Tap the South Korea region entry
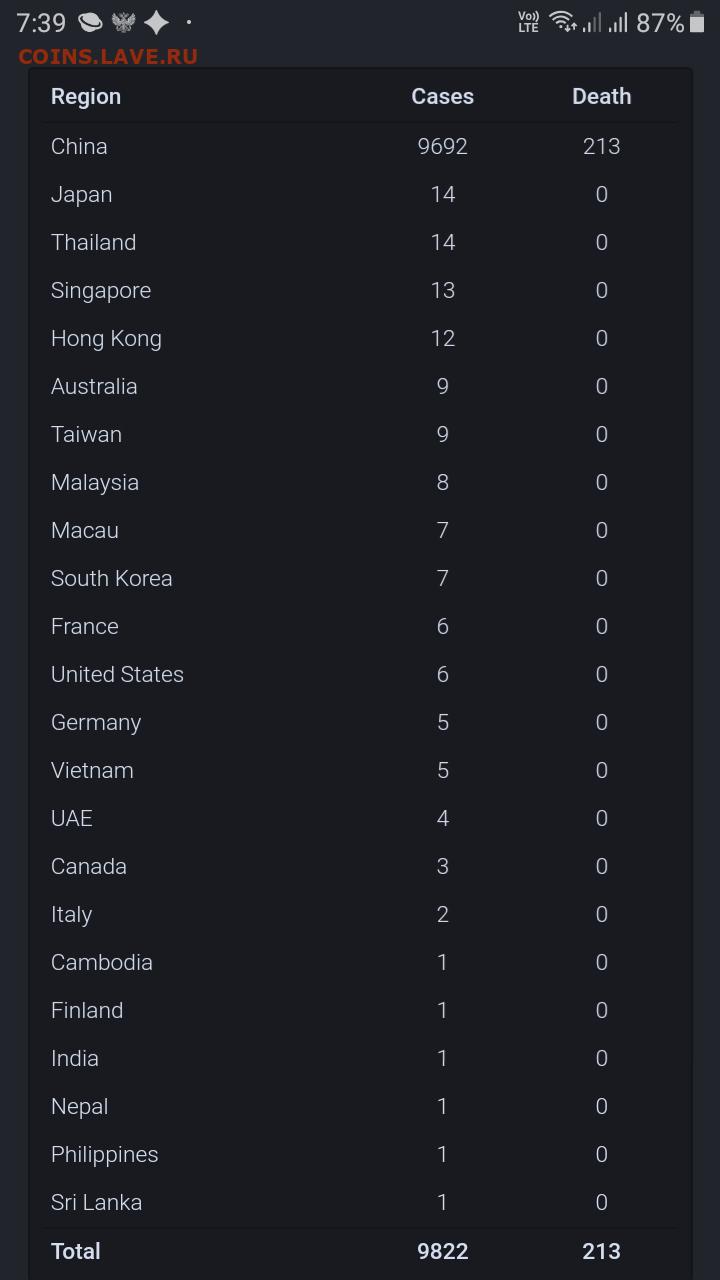720x1280 pixels. pos(111,578)
